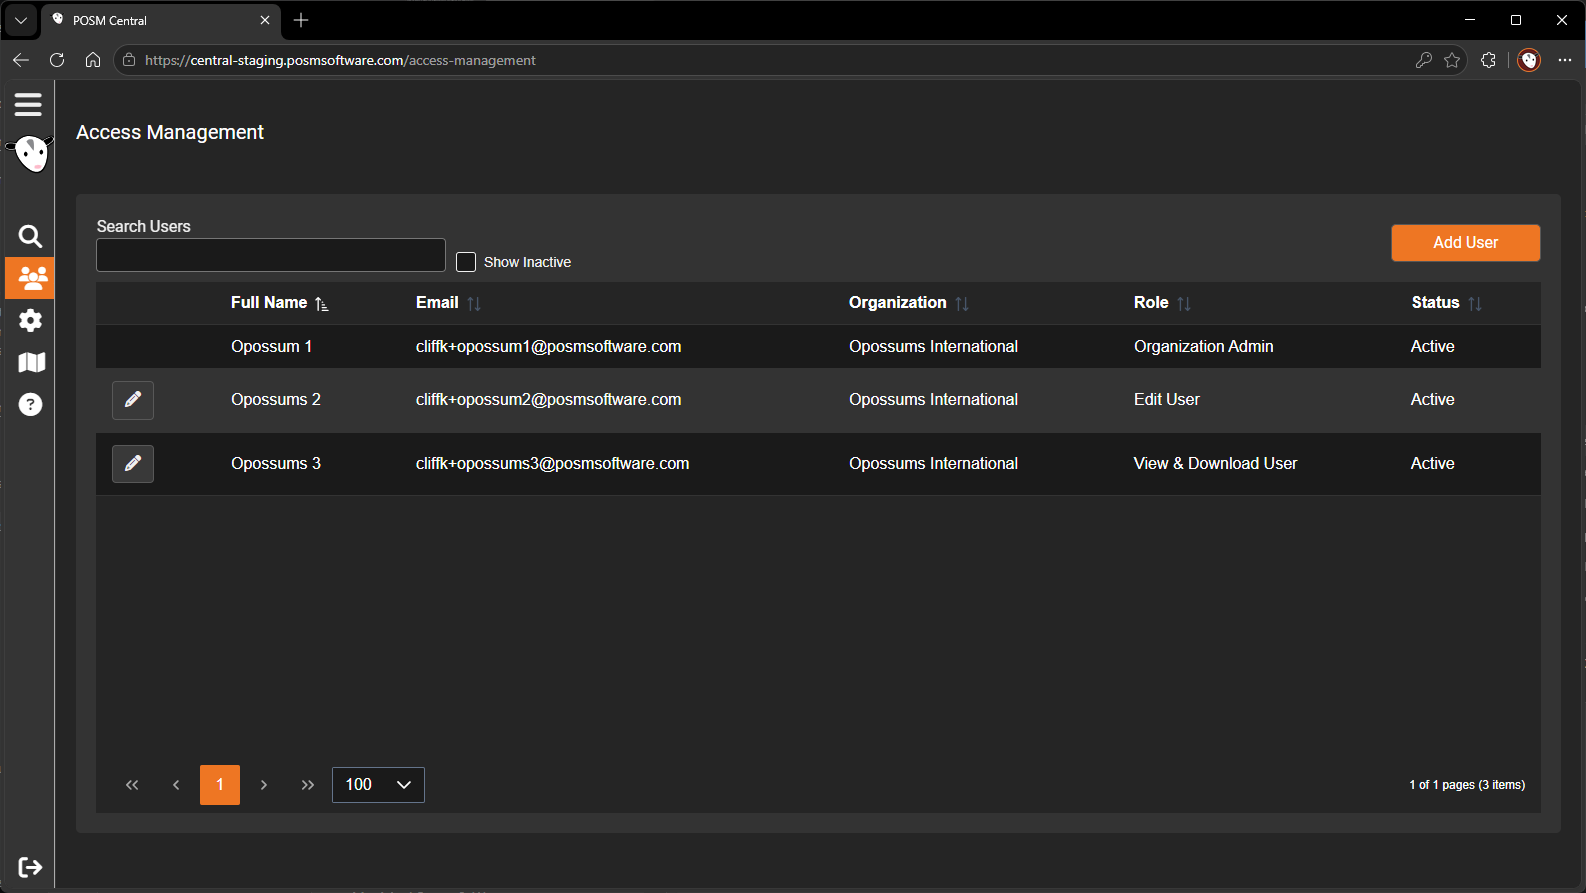Click the Add User button

coord(1466,243)
